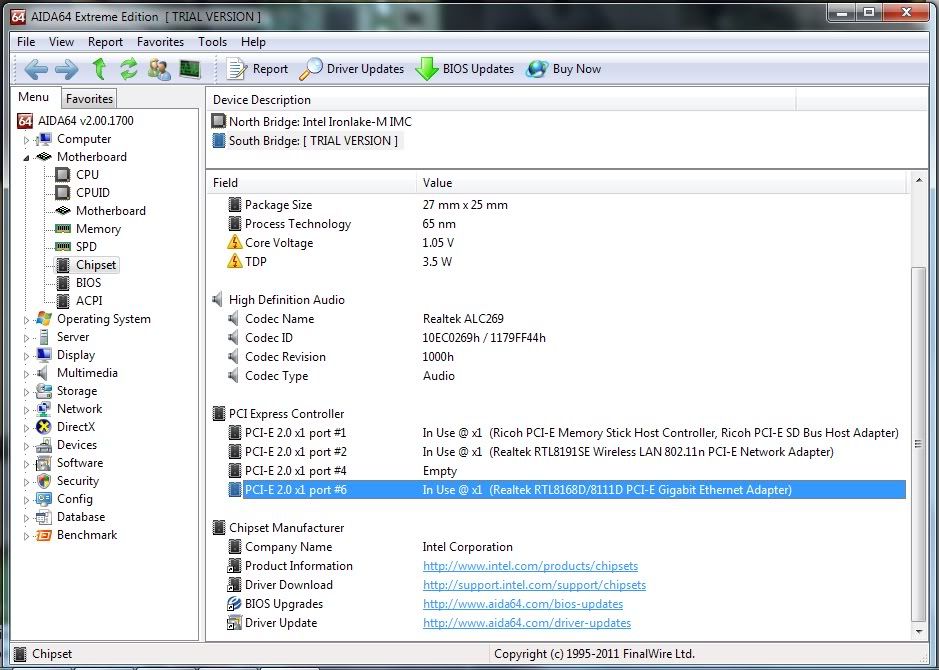The width and height of the screenshot is (939, 670).
Task: Go up one level with the green arrow
Action: point(99,69)
